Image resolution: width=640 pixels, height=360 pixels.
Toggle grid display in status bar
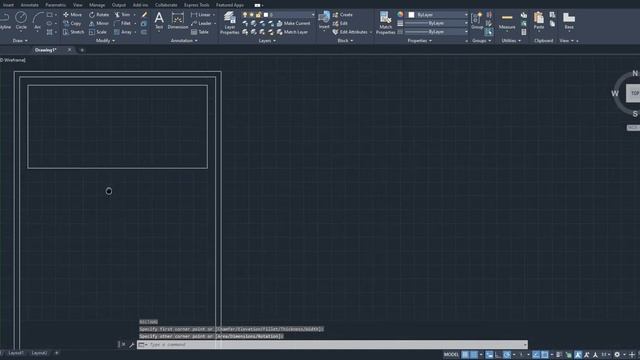(465, 354)
